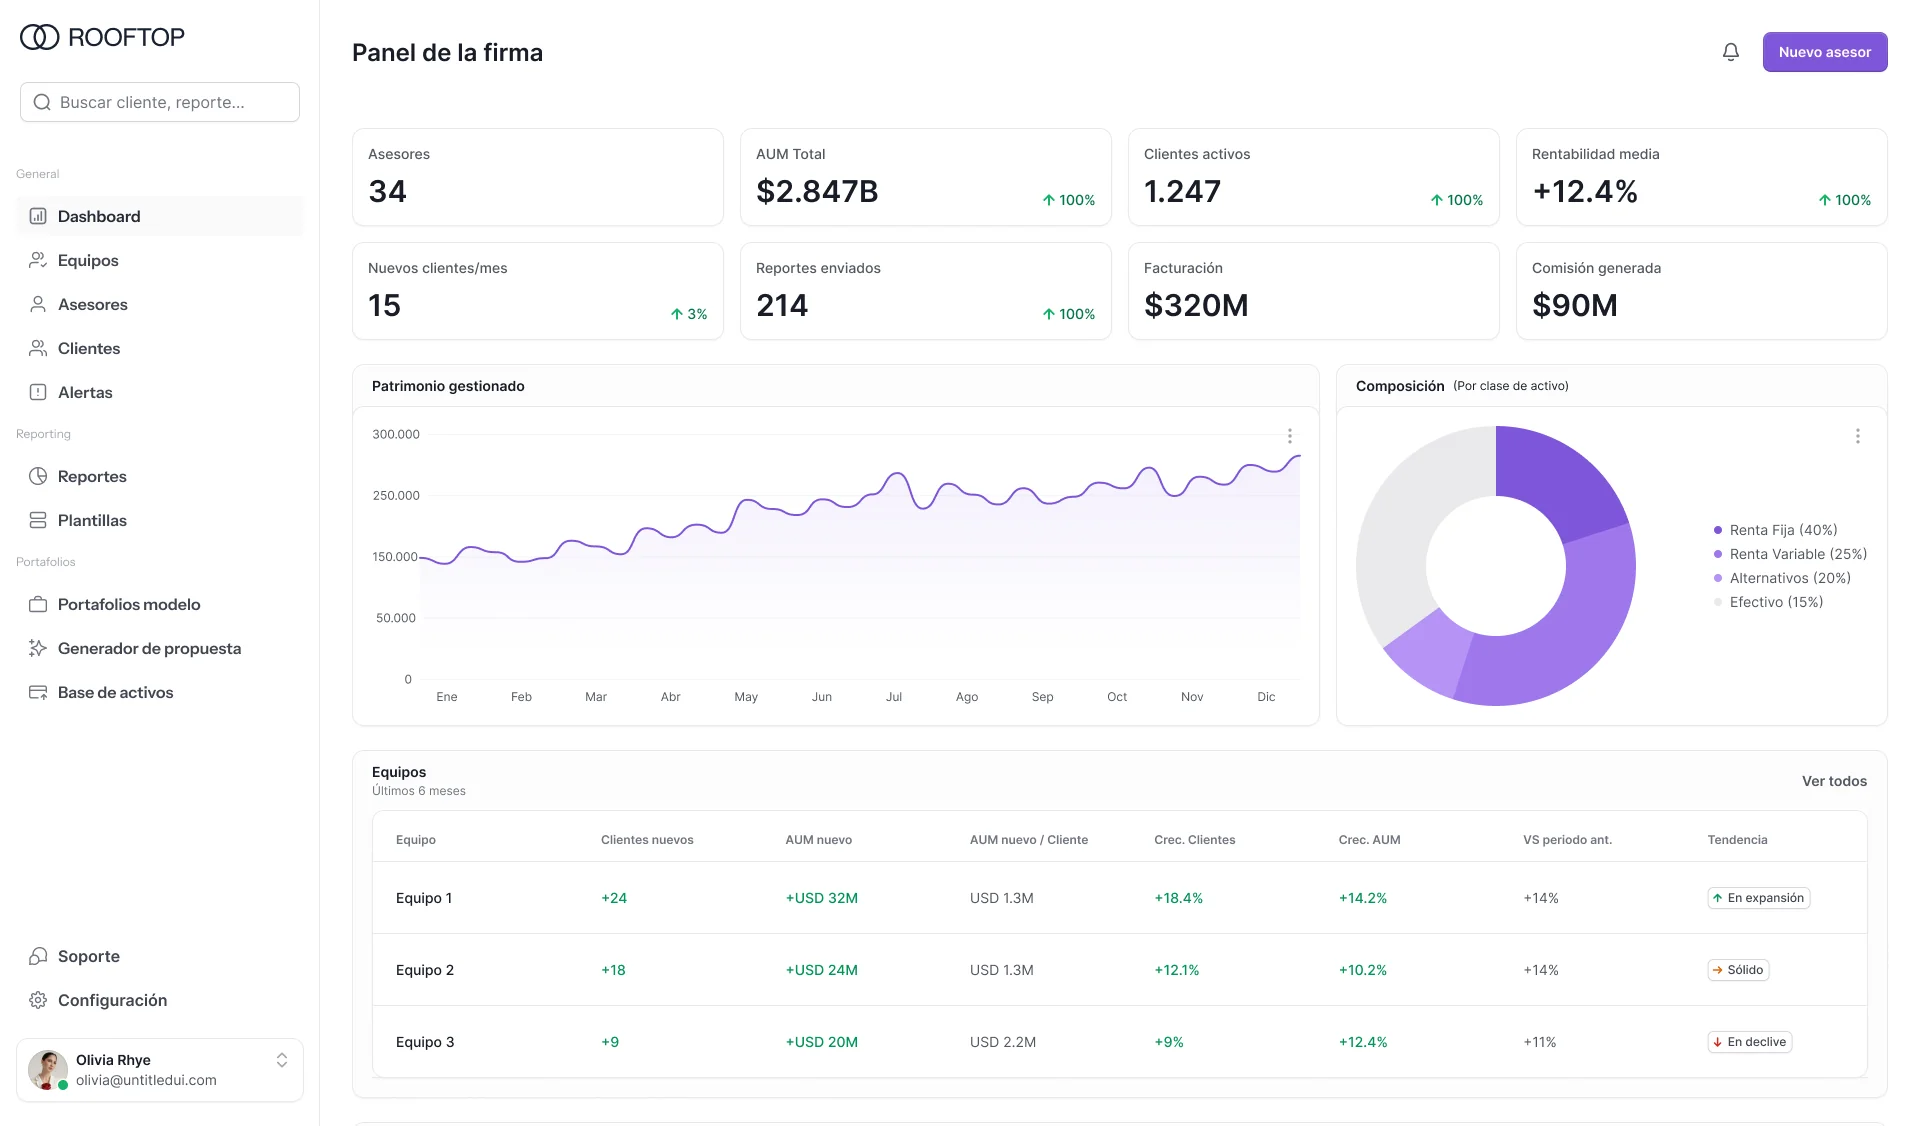This screenshot has height=1126, width=1920.
Task: Click the Alertas warning icon
Action: [38, 392]
